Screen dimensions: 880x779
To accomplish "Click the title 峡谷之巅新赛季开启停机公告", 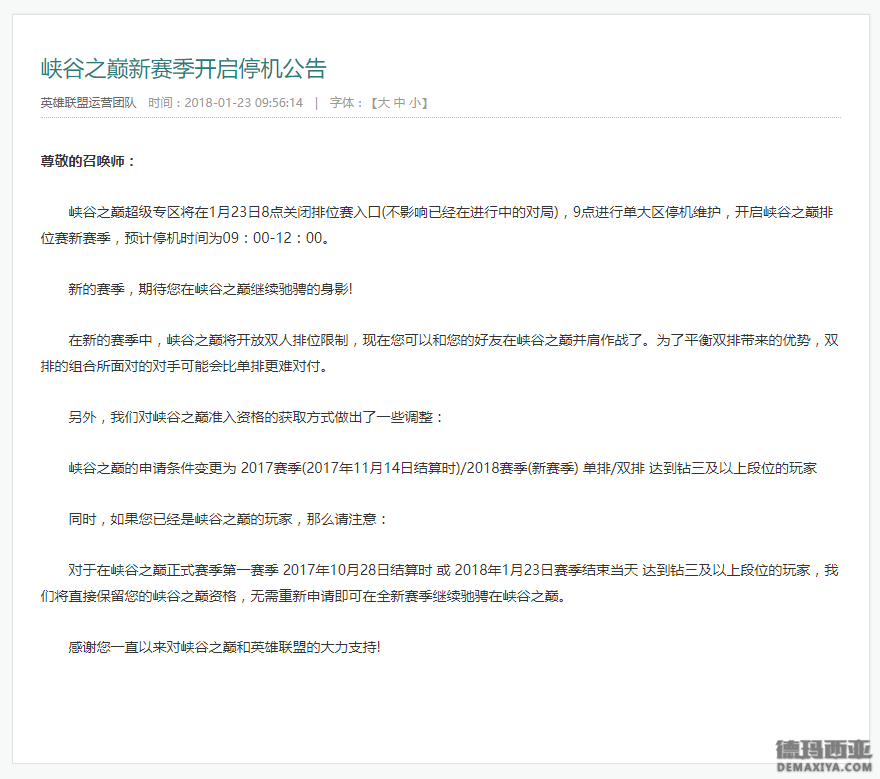I will click(x=184, y=68).
